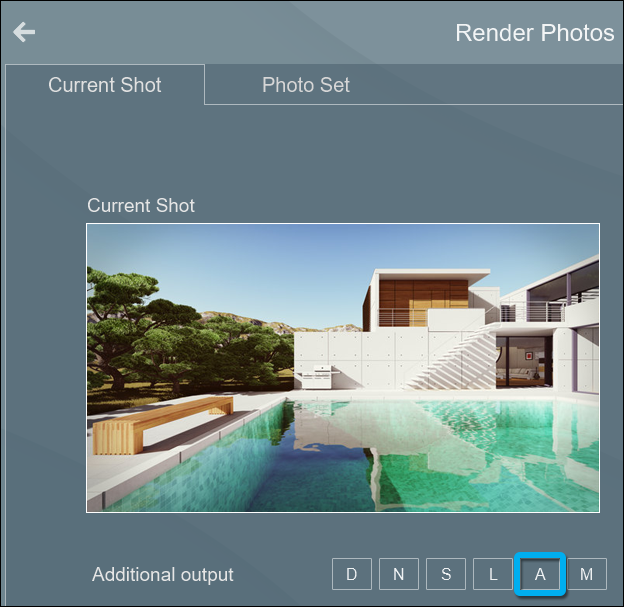Click the Current Shot heading above preview
This screenshot has height=607, width=624.
pos(141,206)
